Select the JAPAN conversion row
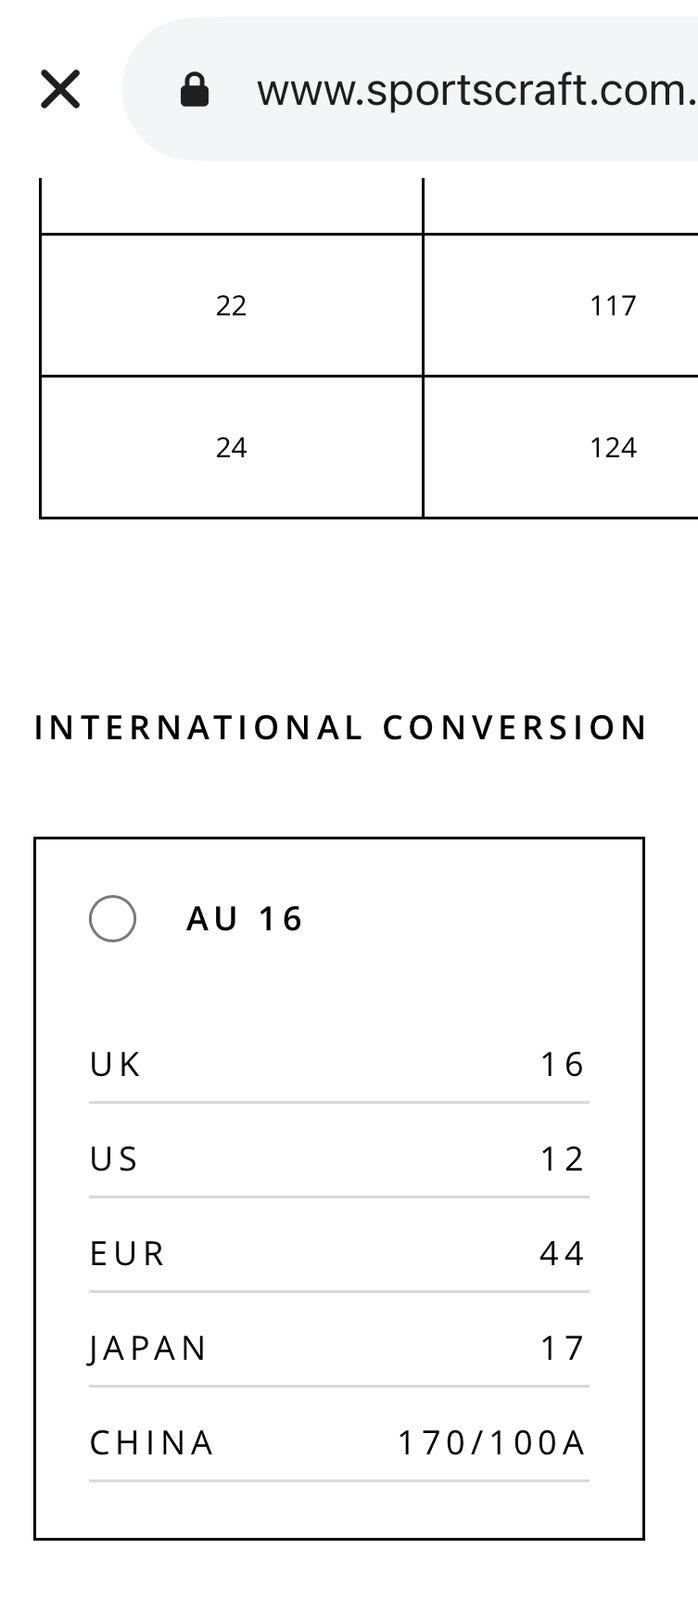 (339, 1348)
